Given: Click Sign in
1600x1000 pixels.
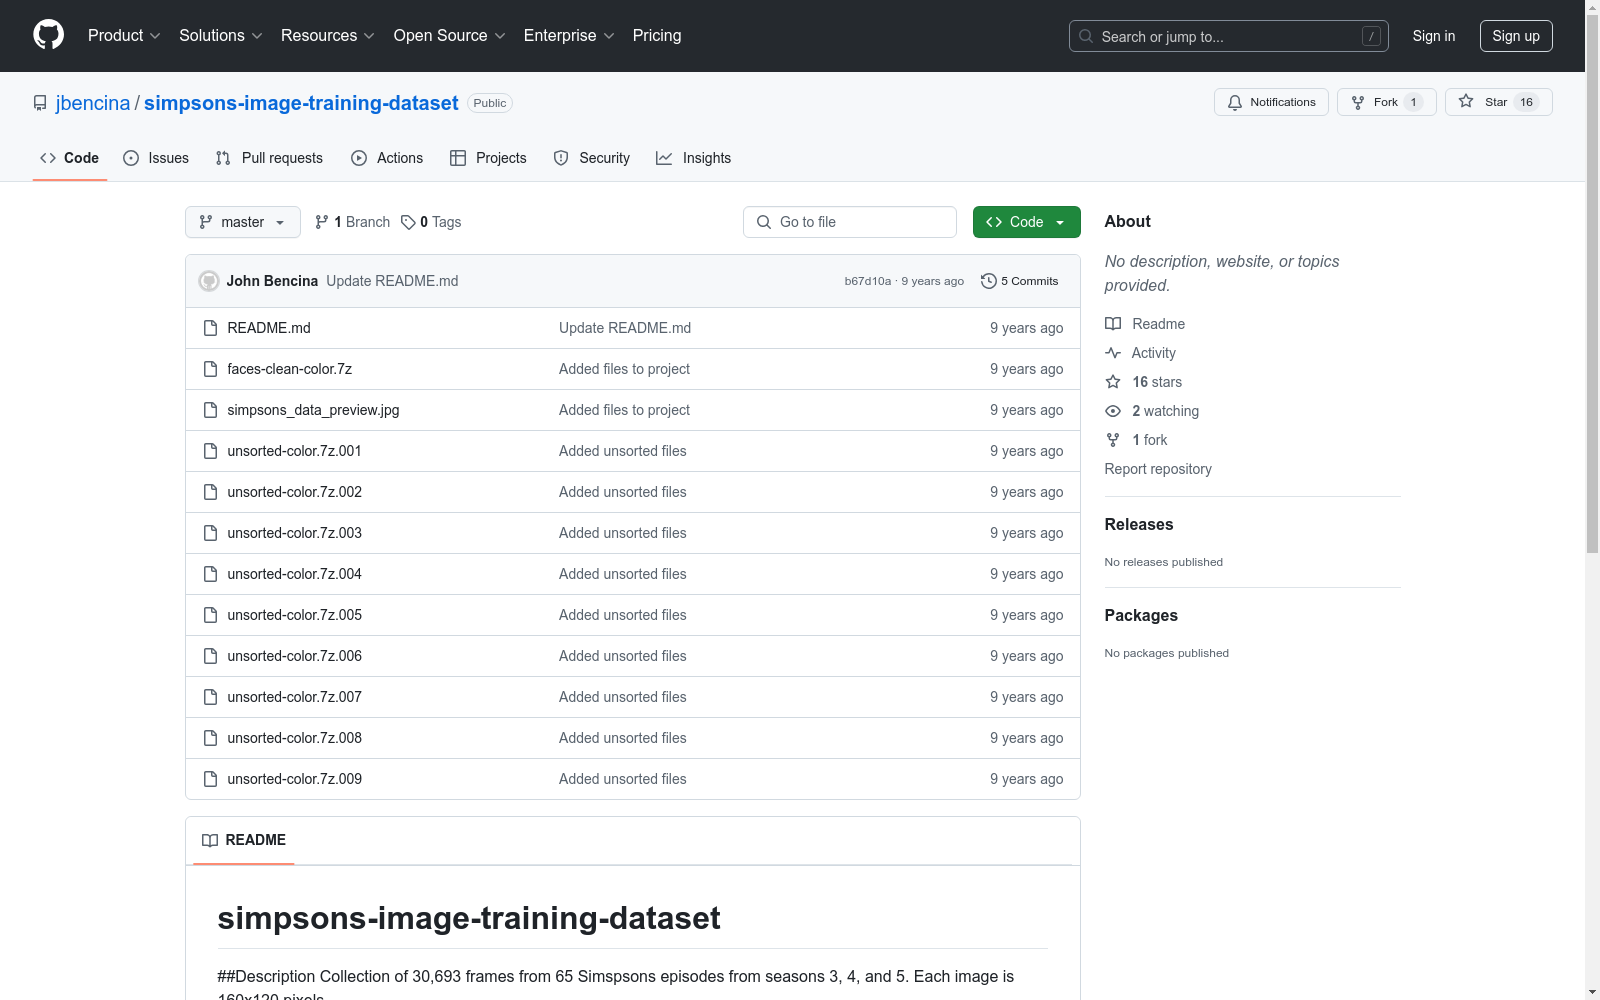Looking at the screenshot, I should click(1434, 36).
